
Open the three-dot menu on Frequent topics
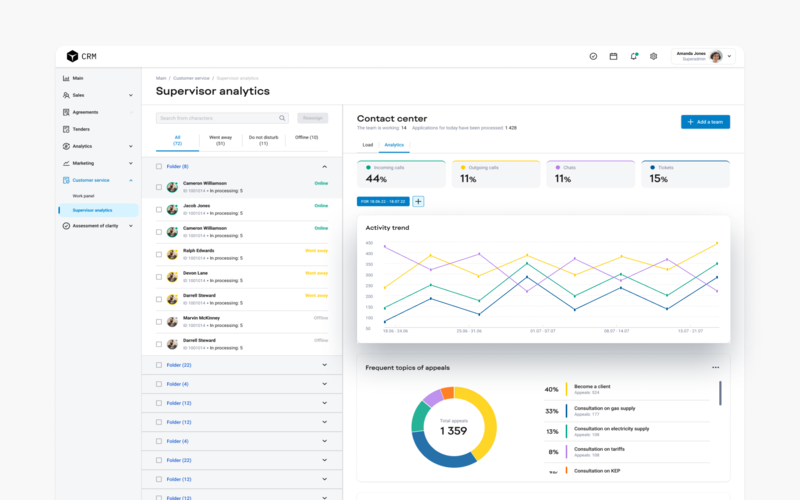click(x=716, y=367)
